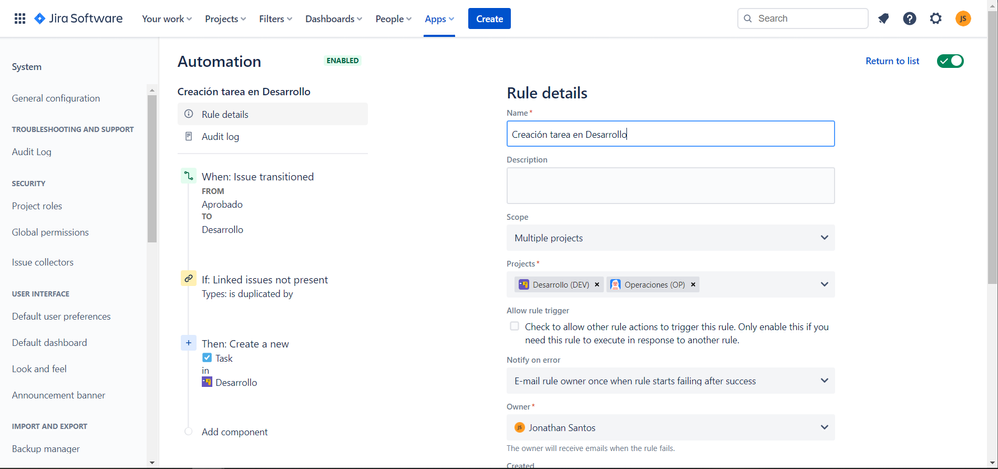The image size is (998, 469).
Task: Open the help question mark icon
Action: click(910, 18)
